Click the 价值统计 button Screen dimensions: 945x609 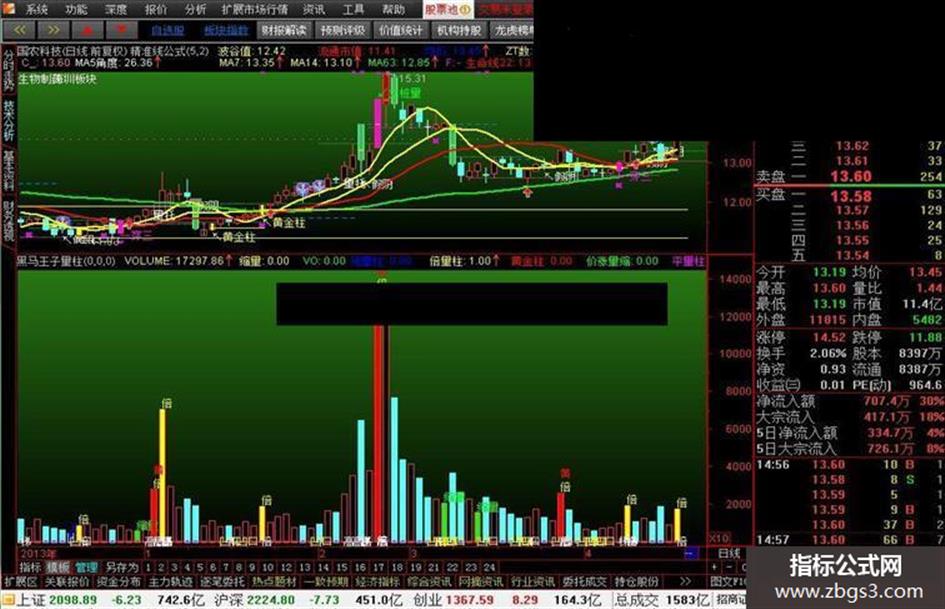[401, 30]
